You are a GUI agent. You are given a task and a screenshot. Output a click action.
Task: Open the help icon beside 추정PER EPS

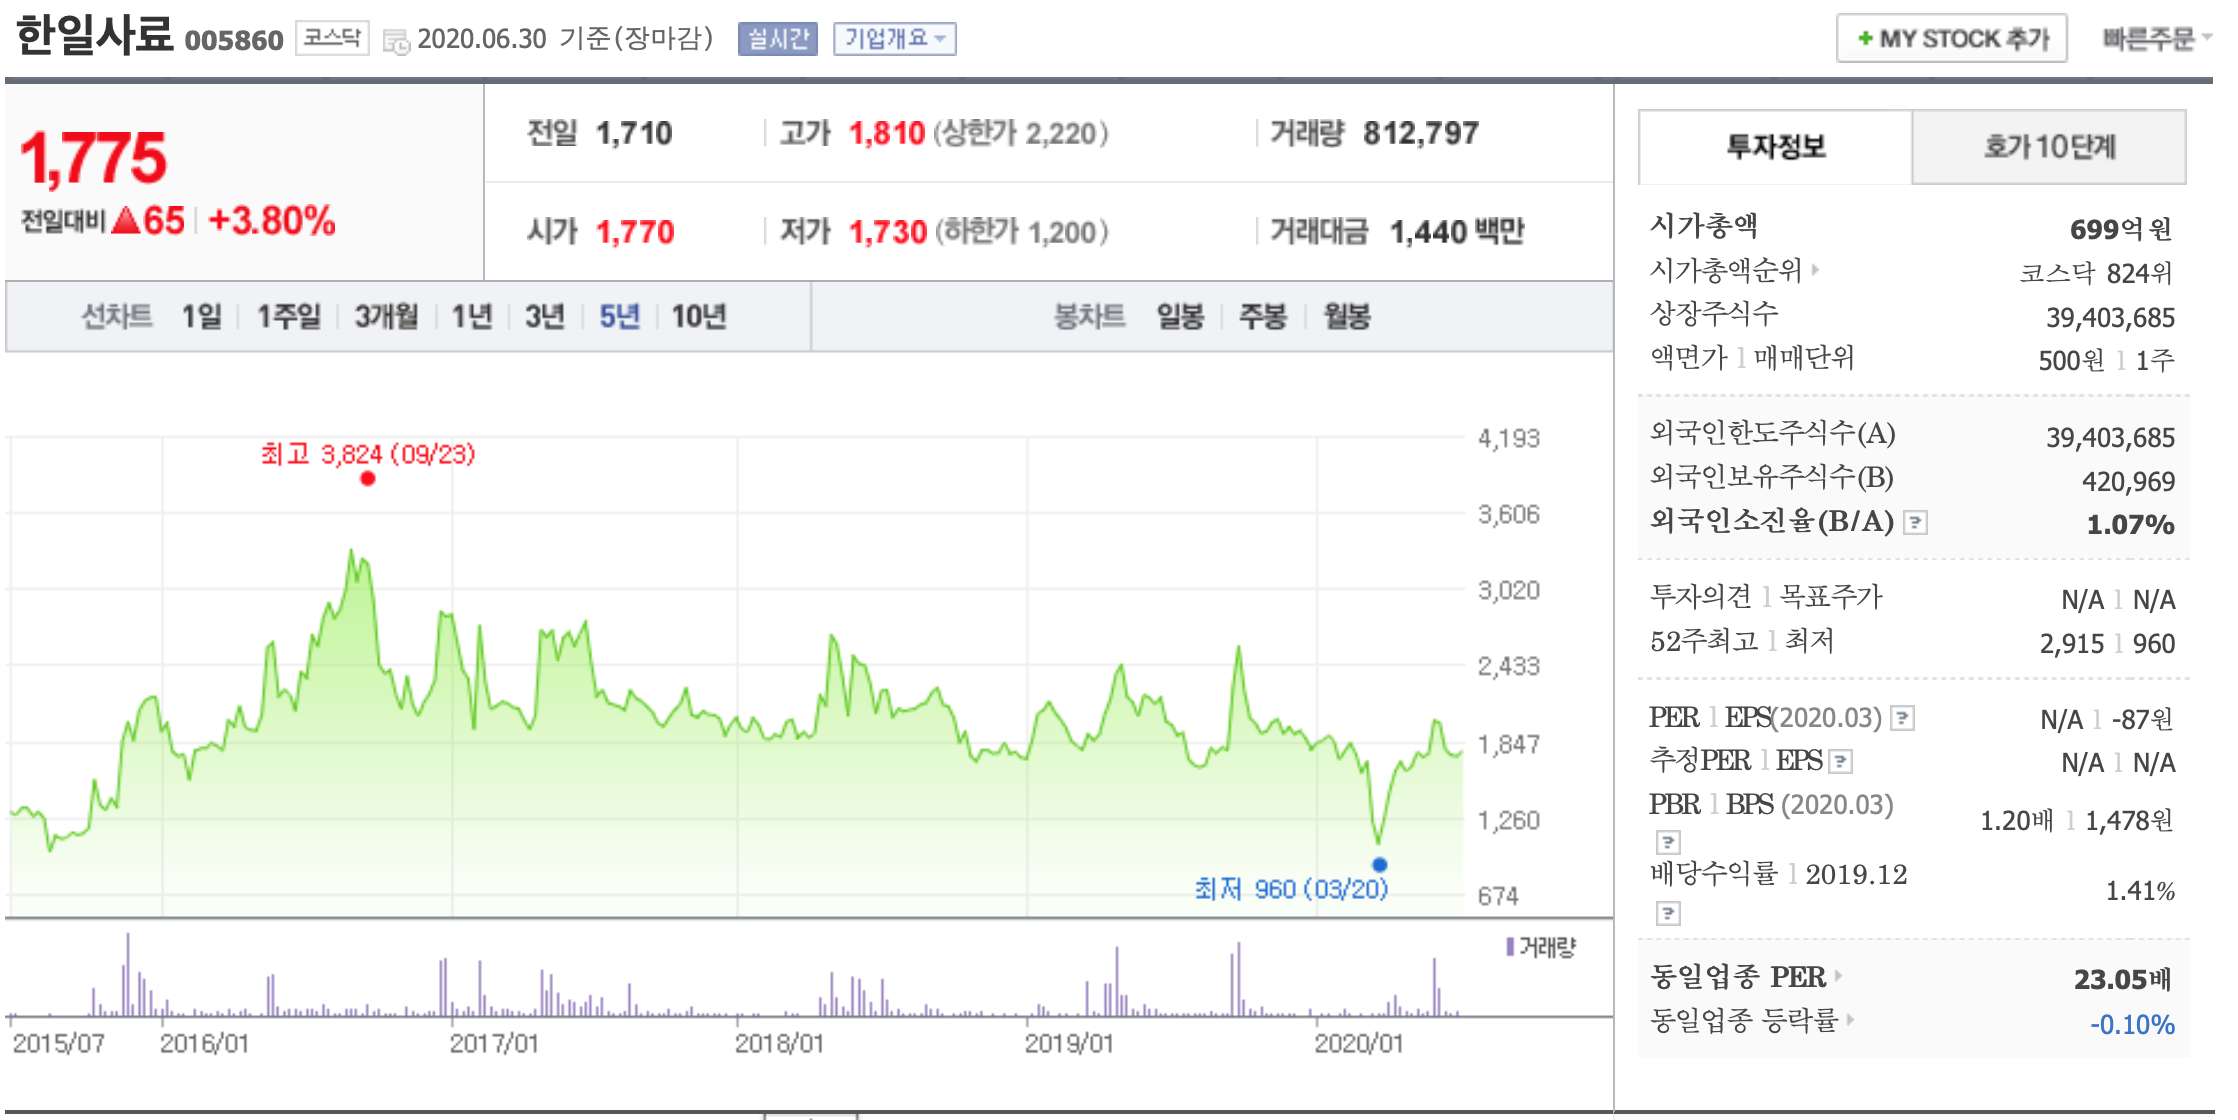click(1841, 762)
